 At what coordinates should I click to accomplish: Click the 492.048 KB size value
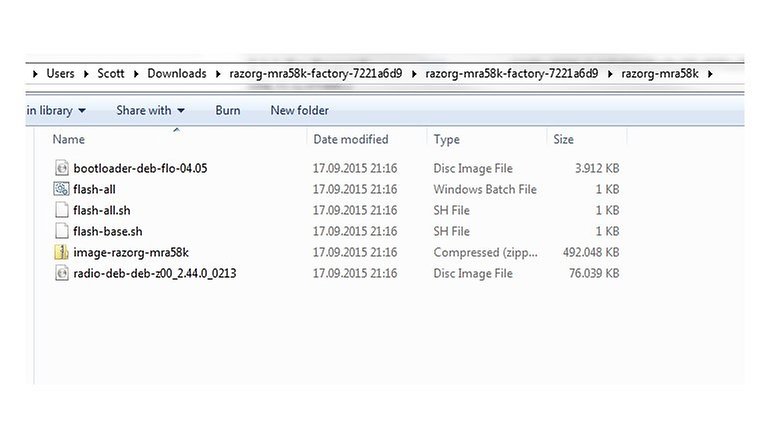(591, 252)
